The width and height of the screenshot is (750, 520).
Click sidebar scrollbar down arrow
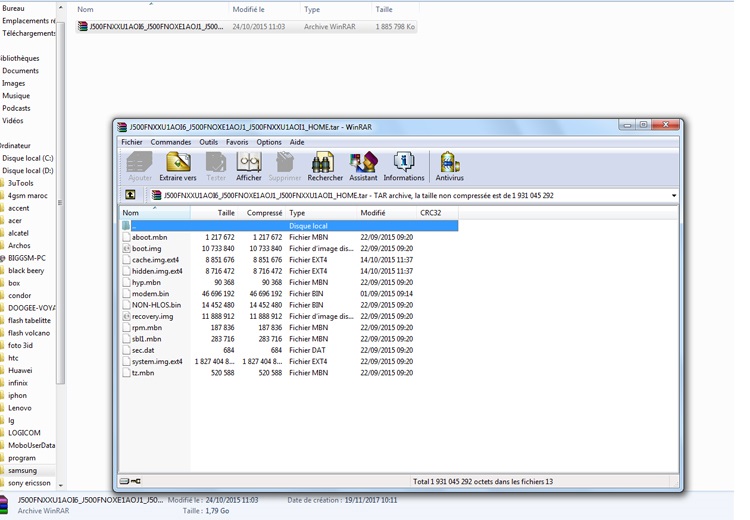(60, 485)
